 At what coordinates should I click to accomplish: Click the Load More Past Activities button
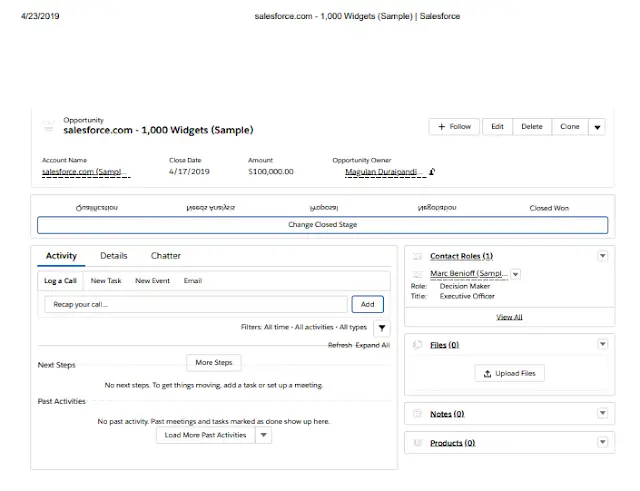coord(205,435)
